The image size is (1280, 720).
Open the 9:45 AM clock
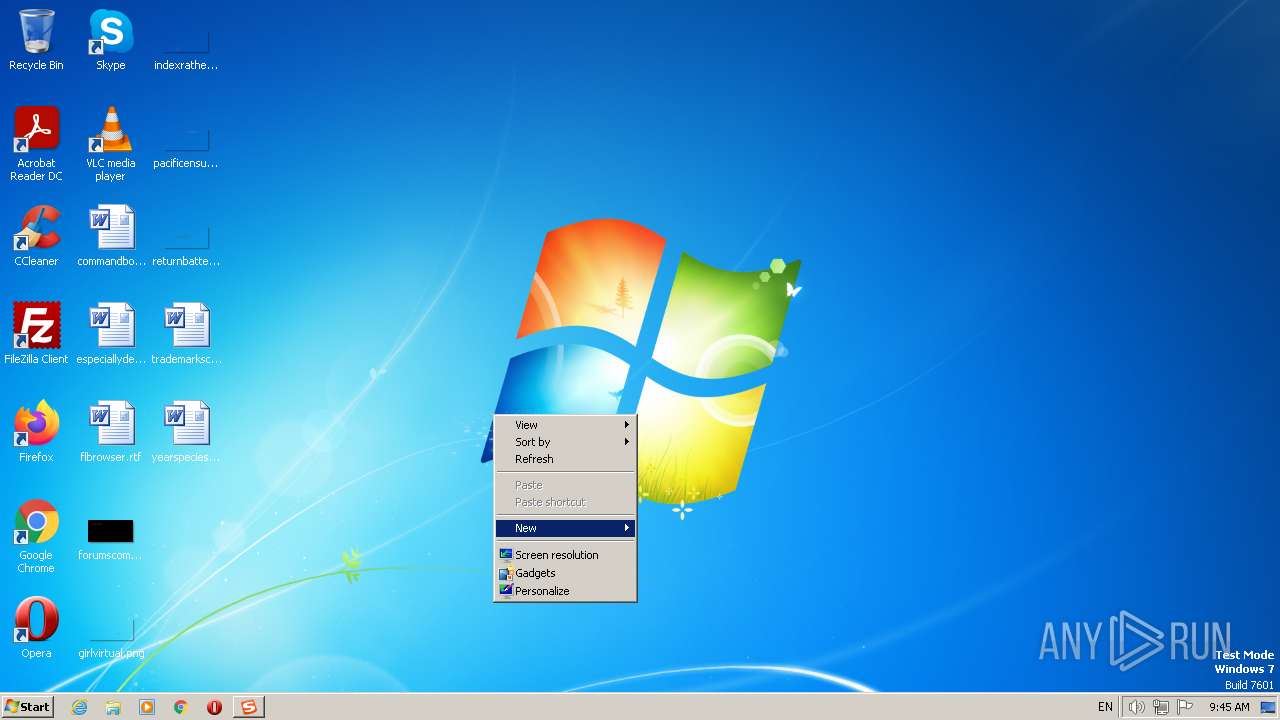(1229, 707)
